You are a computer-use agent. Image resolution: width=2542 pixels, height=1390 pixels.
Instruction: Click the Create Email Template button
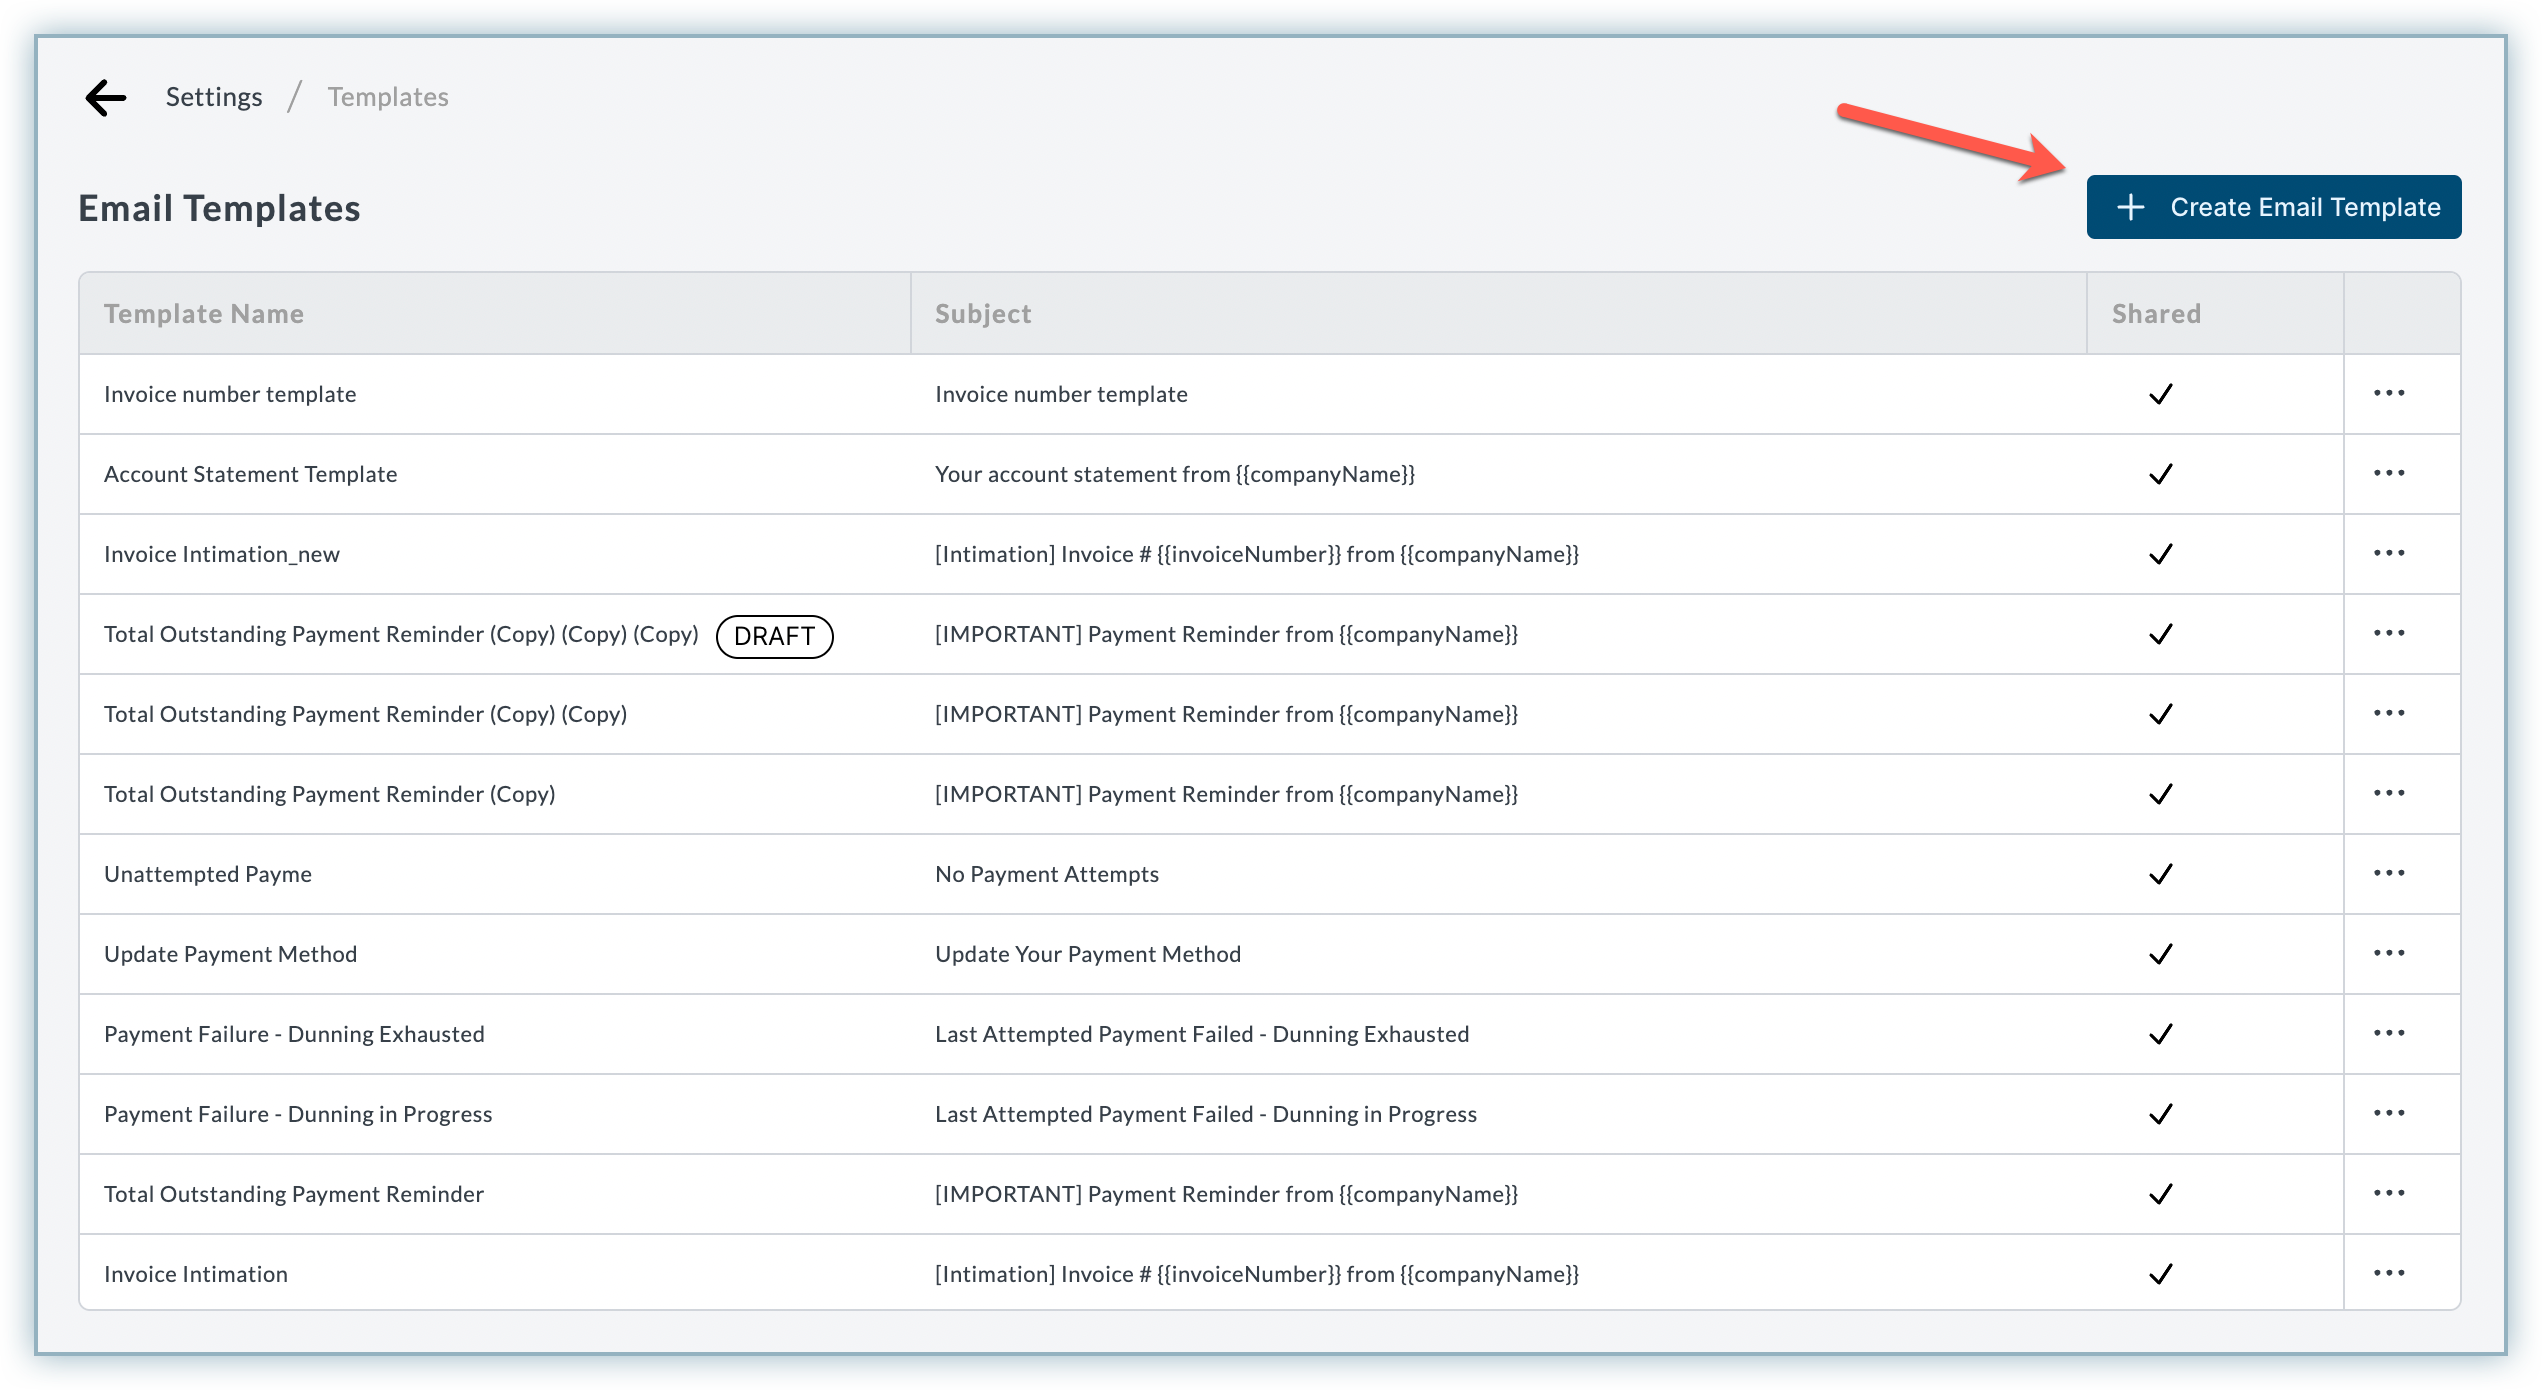click(x=2274, y=207)
